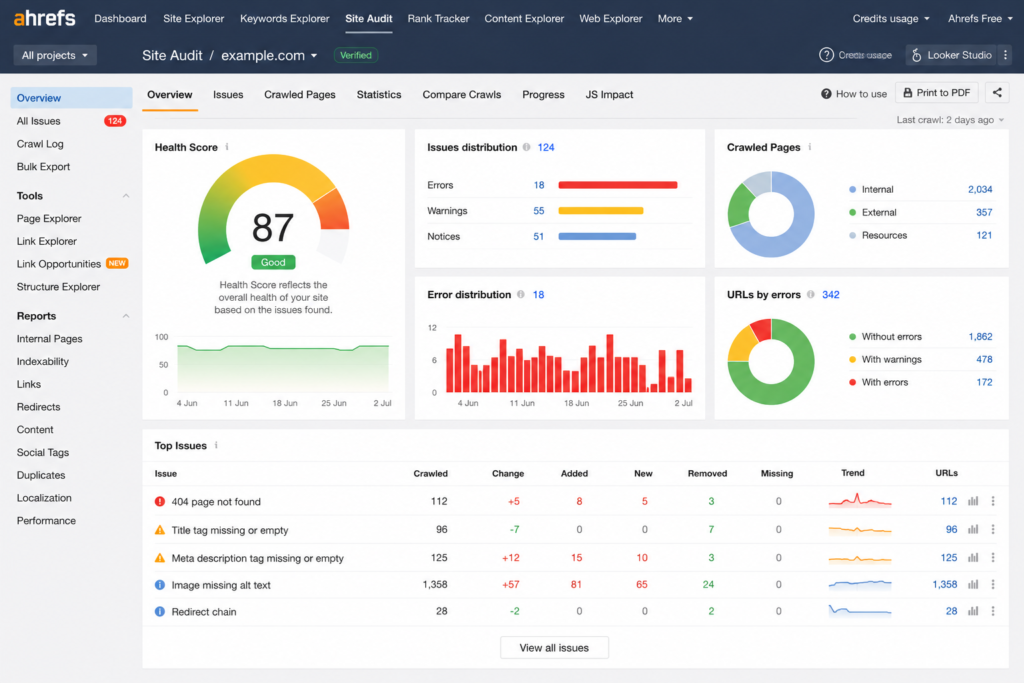
Task: Click the info icon by Top Issues
Action: pos(216,445)
